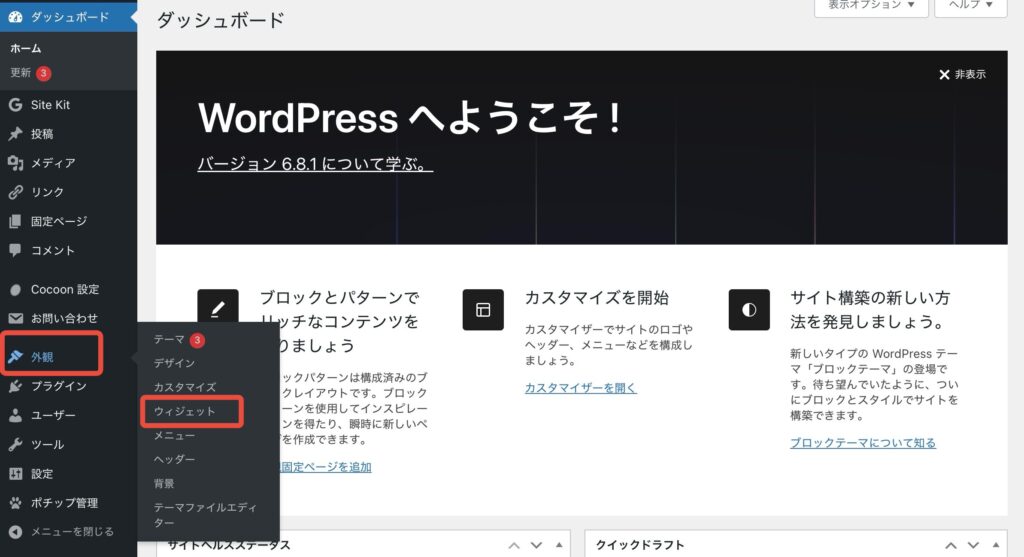Click the Tools wrench icon
Image resolution: width=1024 pixels, height=557 pixels.
coord(15,445)
